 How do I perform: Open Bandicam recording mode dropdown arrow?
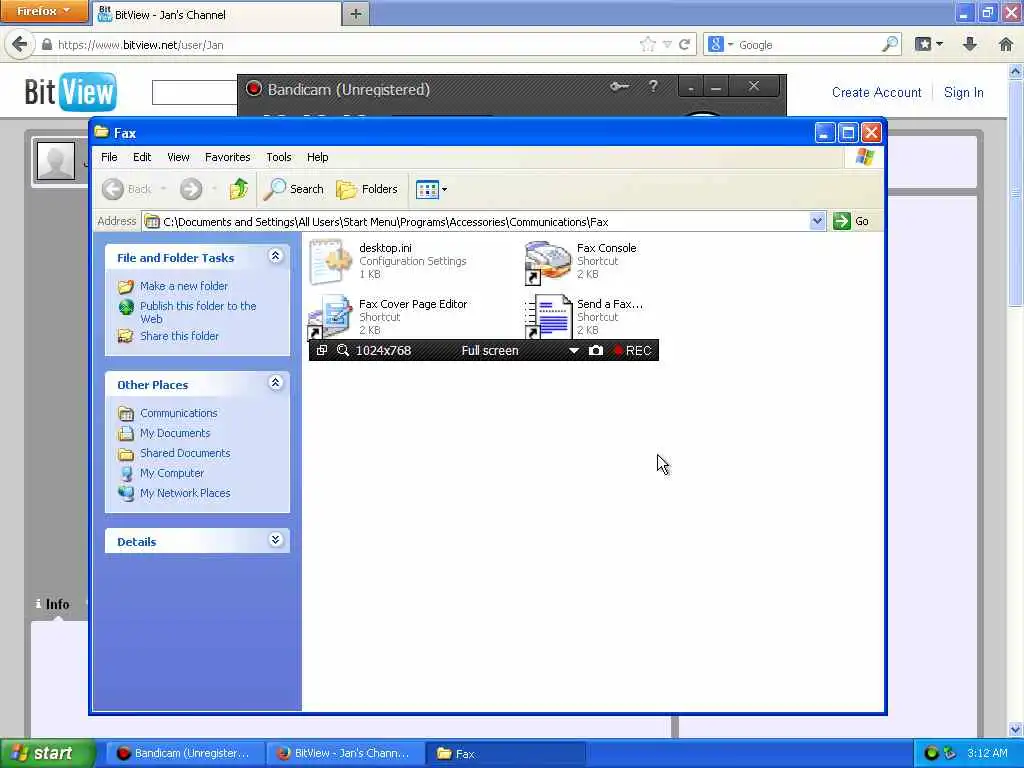pyautogui.click(x=573, y=351)
